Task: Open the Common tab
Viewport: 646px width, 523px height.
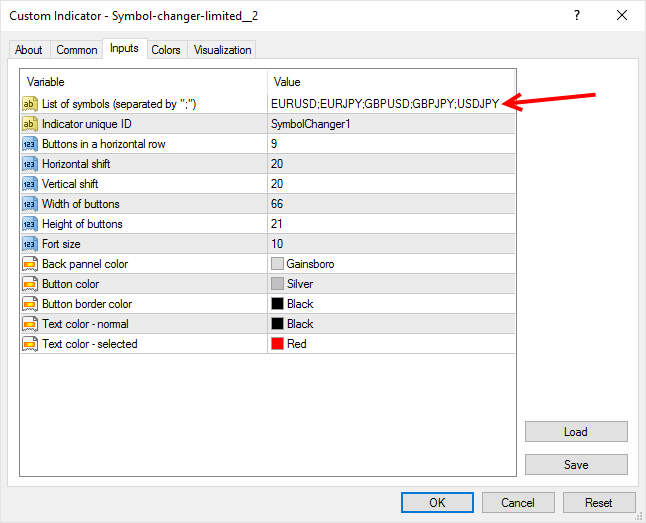Action: [77, 50]
